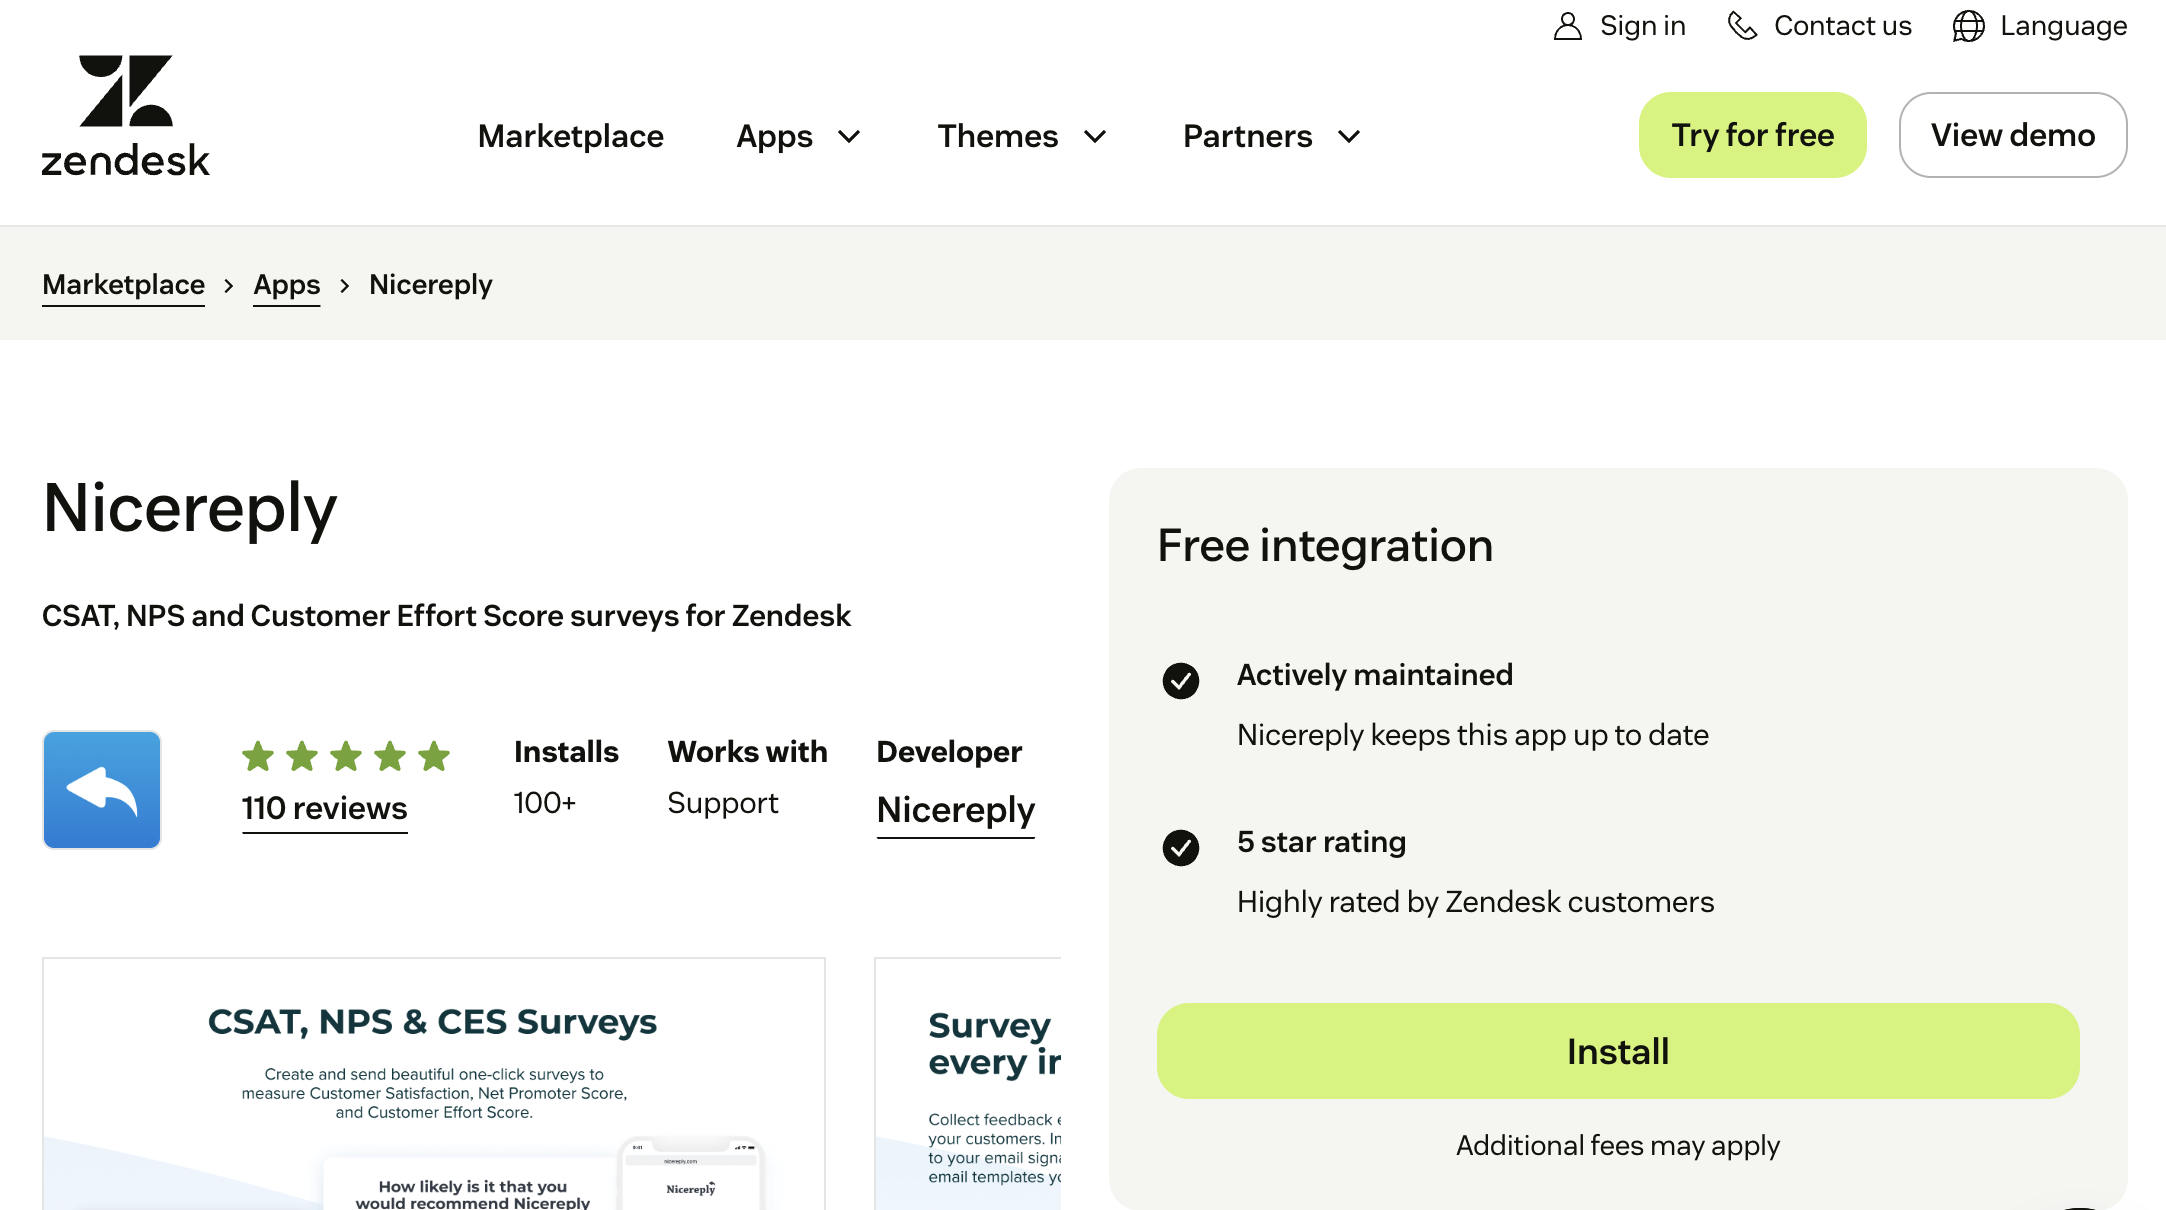Click the Zendesk logo
2166x1210 pixels.
coord(125,113)
